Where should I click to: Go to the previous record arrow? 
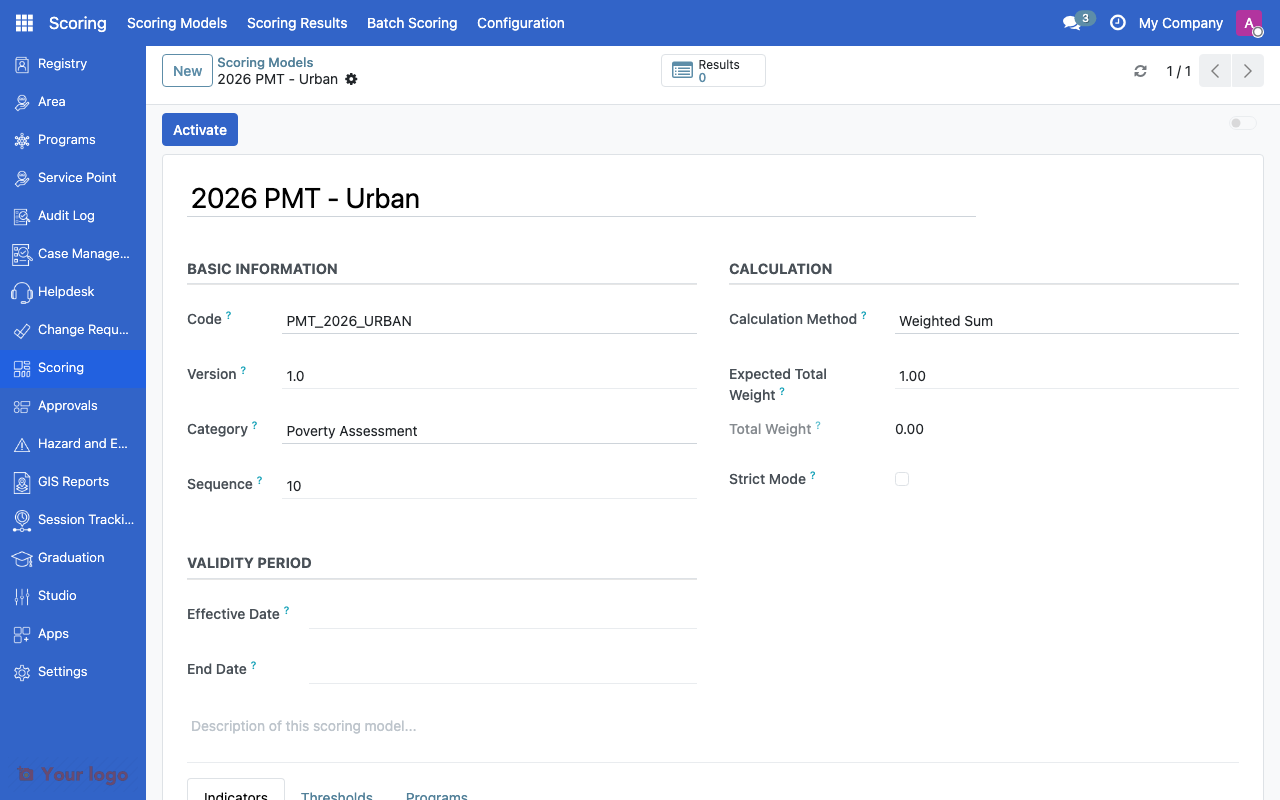pos(1215,71)
